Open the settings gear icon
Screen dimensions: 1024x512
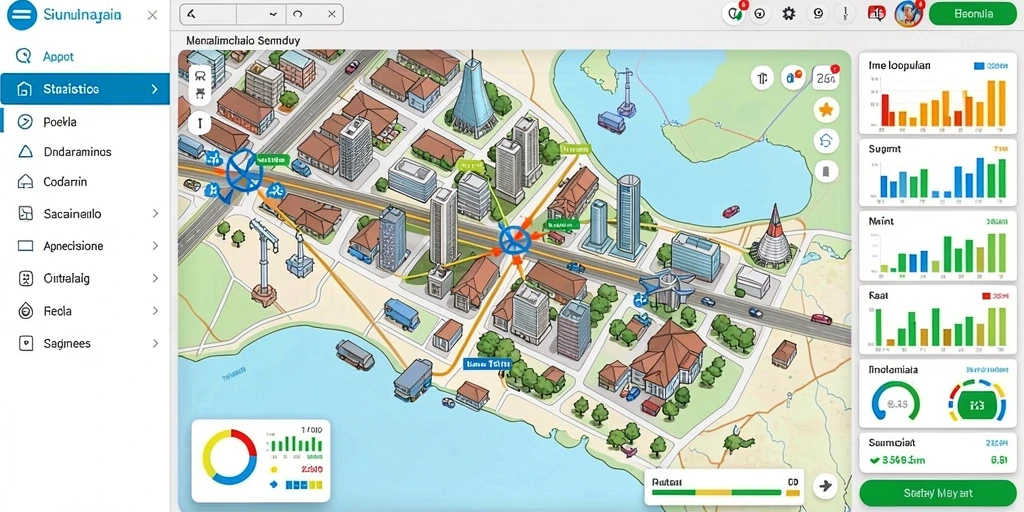789,14
